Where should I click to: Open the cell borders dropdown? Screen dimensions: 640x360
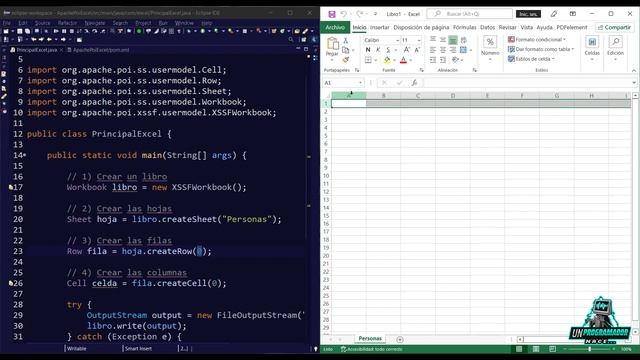pos(376,60)
